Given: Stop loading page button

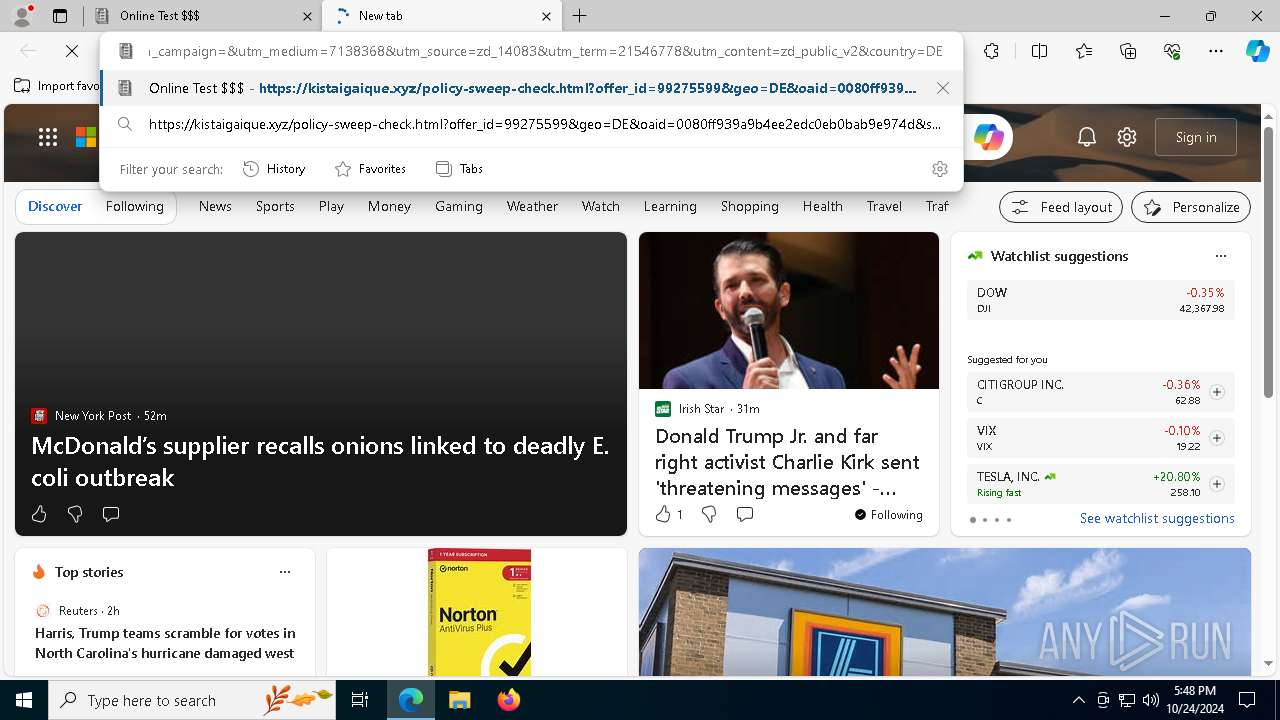Looking at the screenshot, I should pos(72,51).
